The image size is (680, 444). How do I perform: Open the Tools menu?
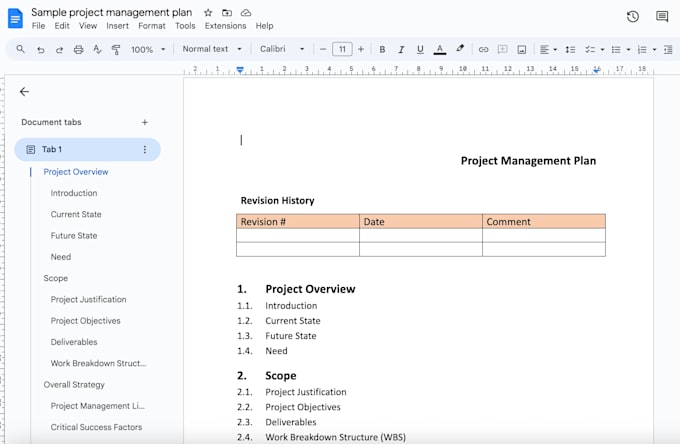[185, 26]
